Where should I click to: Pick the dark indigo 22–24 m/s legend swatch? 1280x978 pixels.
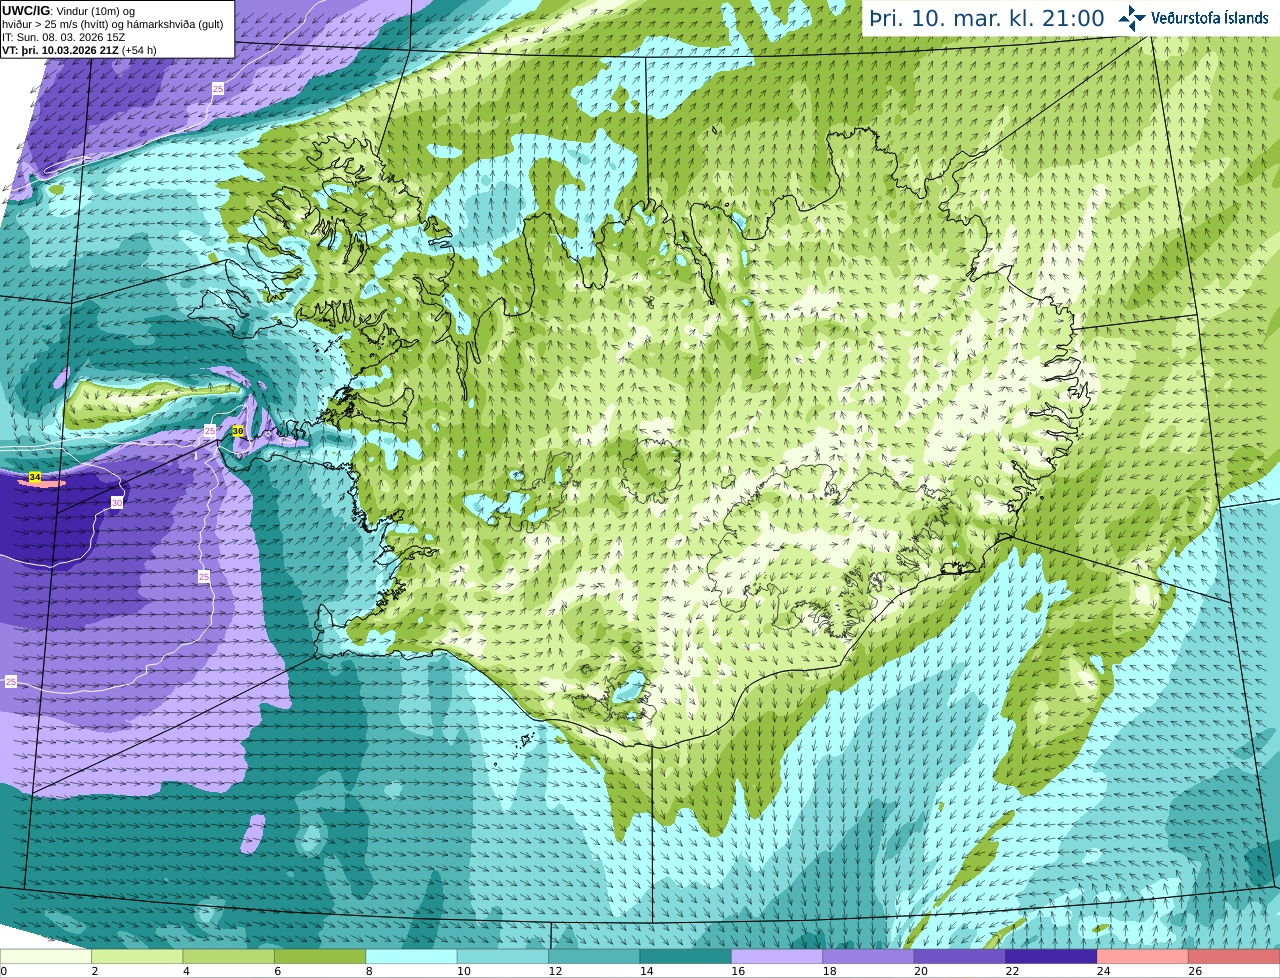tap(1052, 956)
